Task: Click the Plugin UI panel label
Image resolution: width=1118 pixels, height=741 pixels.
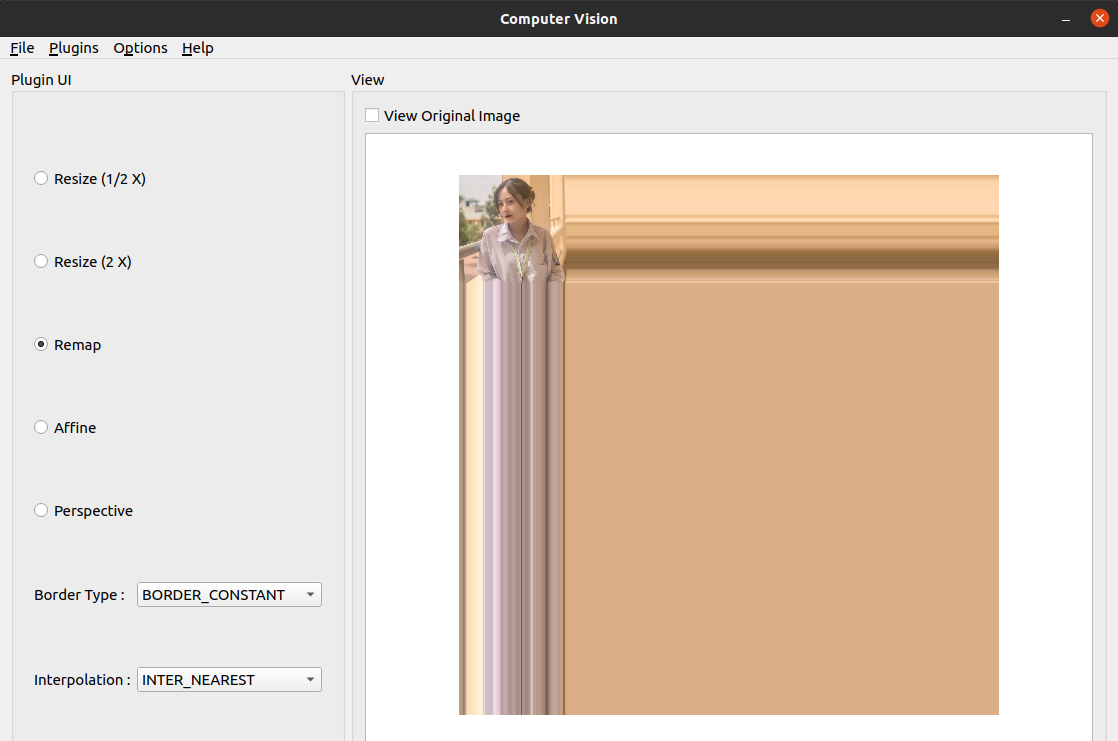Action: 41,80
